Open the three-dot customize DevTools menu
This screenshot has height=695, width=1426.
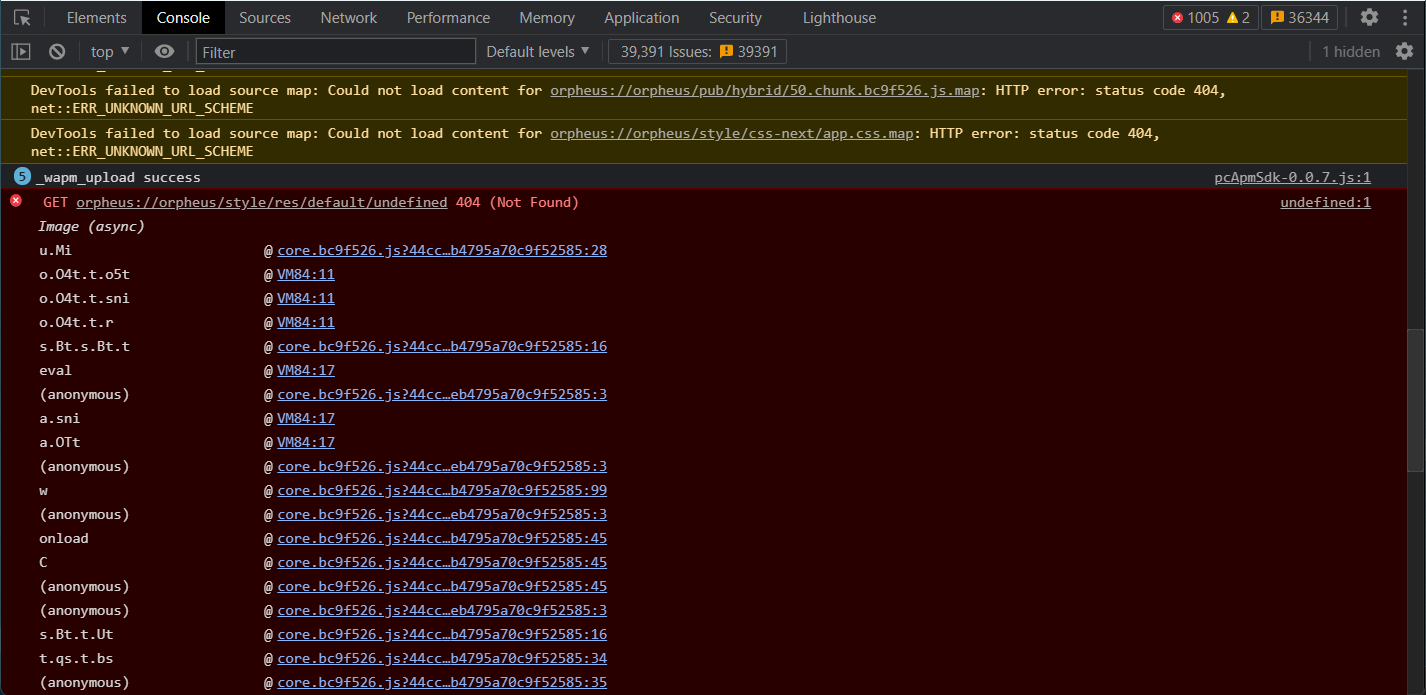pyautogui.click(x=1405, y=17)
